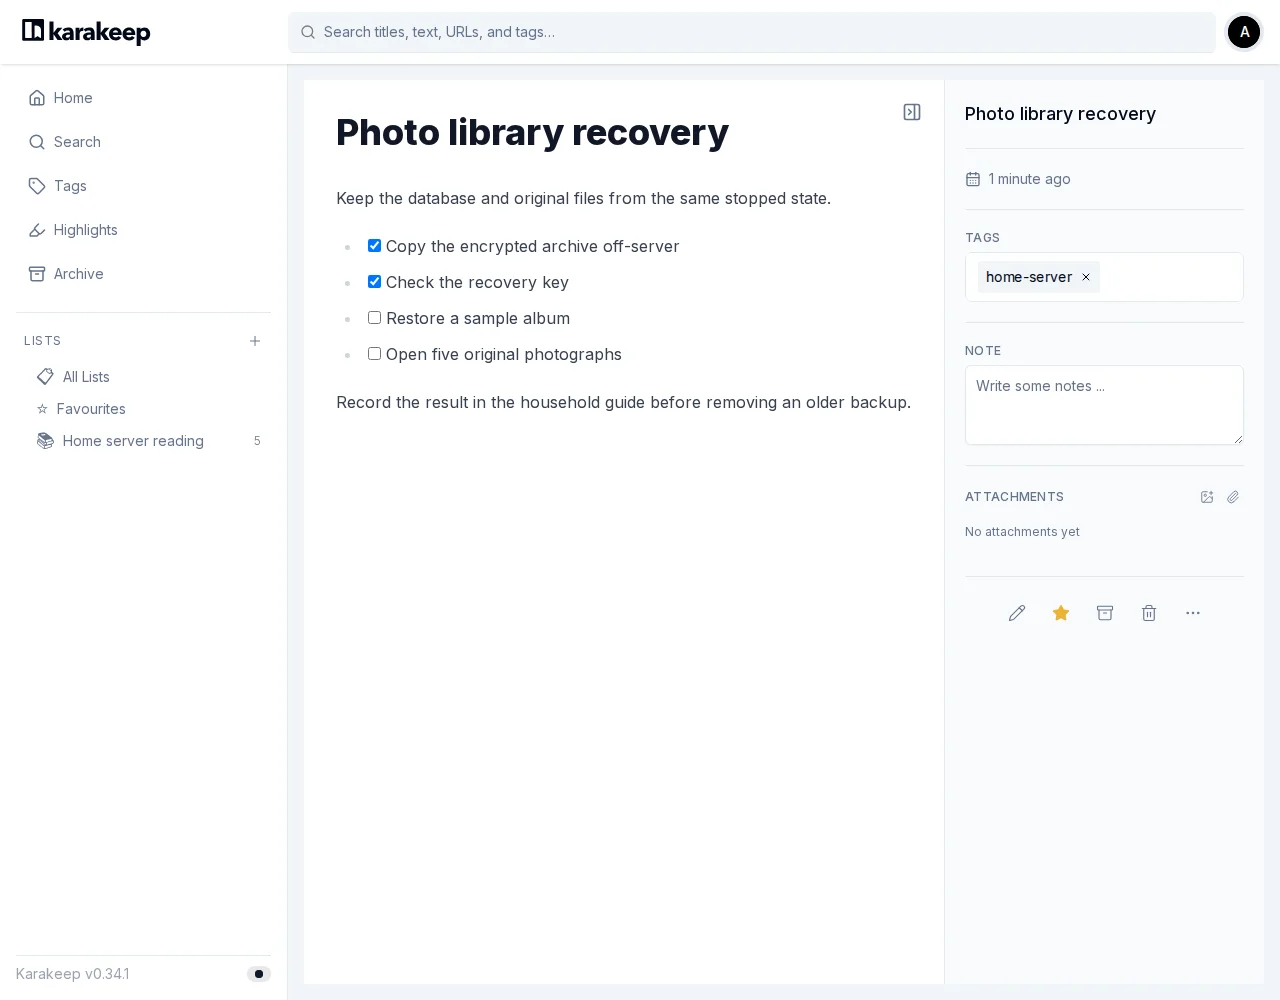Open the more options ellipsis menu
The width and height of the screenshot is (1280, 1000).
tap(1193, 613)
